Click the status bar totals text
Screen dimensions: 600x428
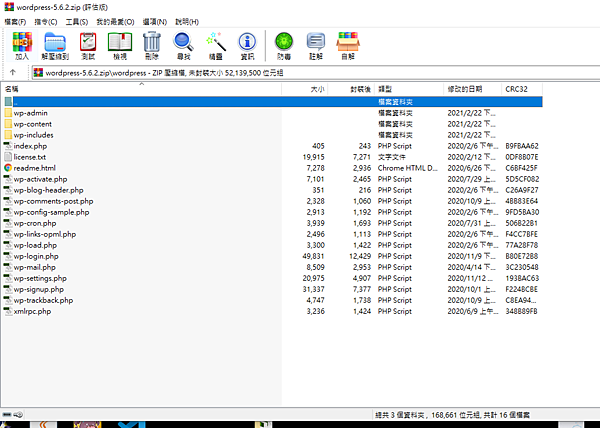pos(453,415)
